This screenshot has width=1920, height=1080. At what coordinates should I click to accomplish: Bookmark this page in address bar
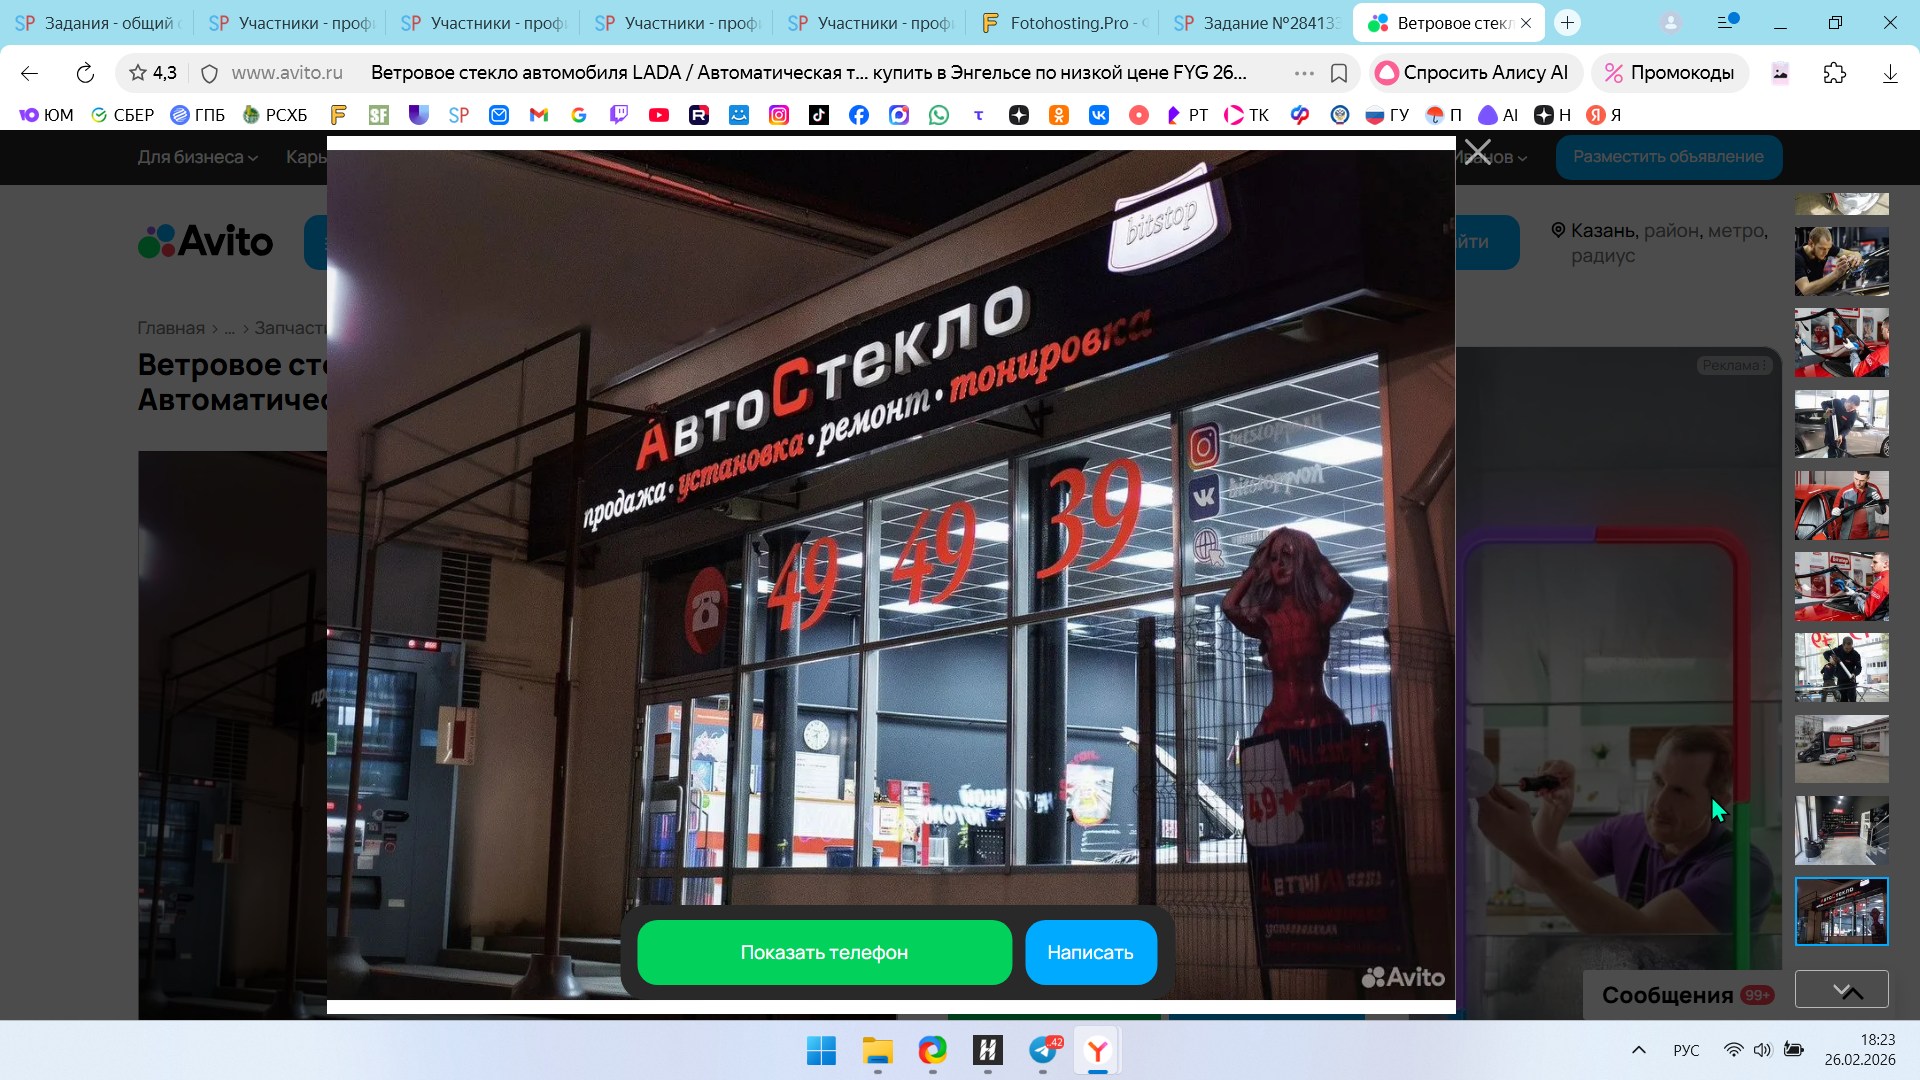click(x=1339, y=73)
